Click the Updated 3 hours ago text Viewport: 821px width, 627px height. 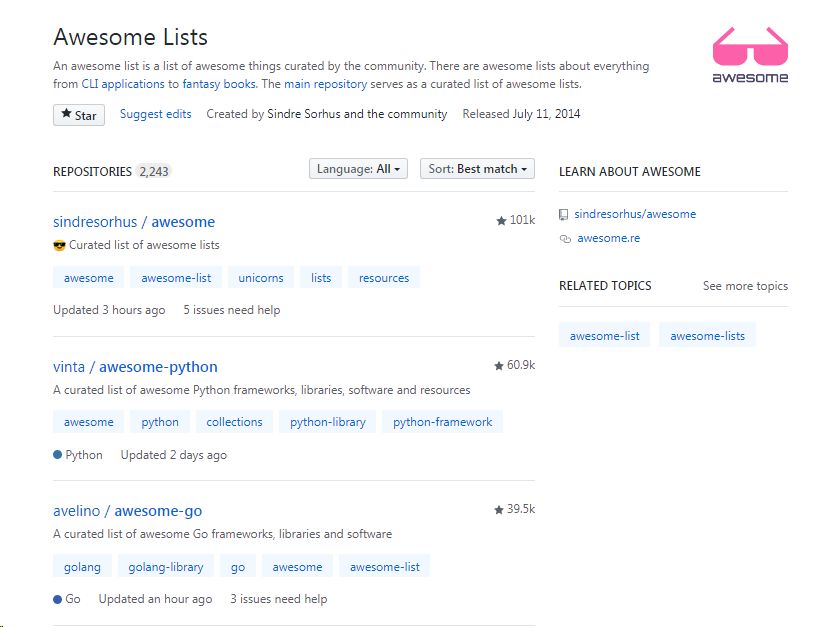point(109,310)
